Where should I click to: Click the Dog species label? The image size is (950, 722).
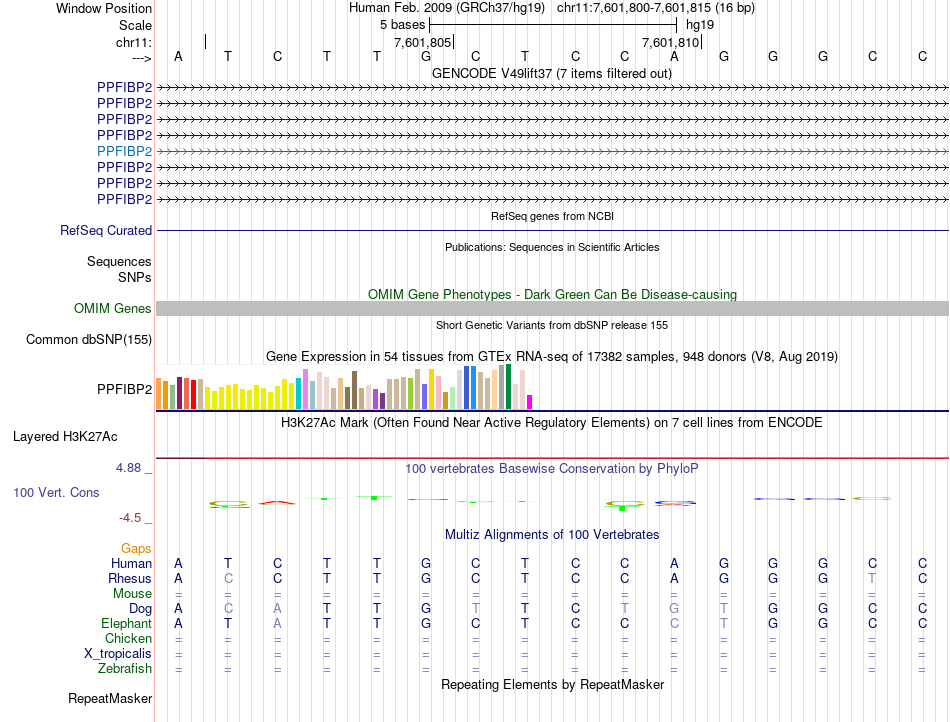pos(140,609)
